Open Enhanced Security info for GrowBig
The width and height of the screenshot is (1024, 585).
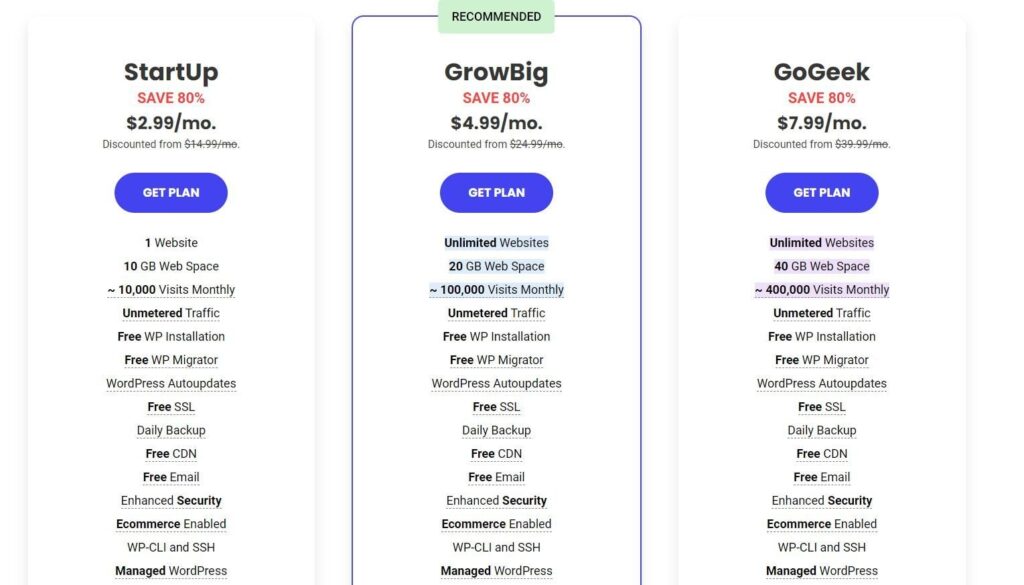pyautogui.click(x=496, y=500)
